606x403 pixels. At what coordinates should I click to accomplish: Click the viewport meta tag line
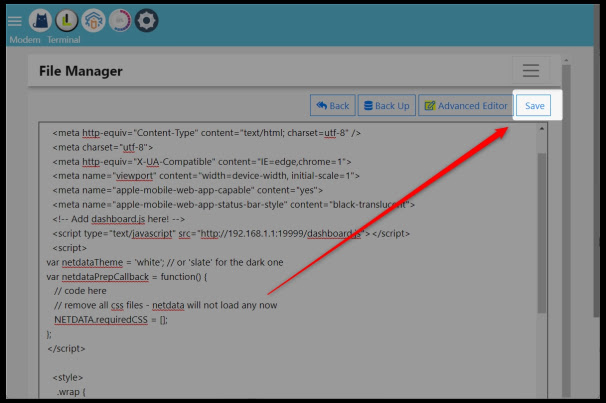pos(206,176)
